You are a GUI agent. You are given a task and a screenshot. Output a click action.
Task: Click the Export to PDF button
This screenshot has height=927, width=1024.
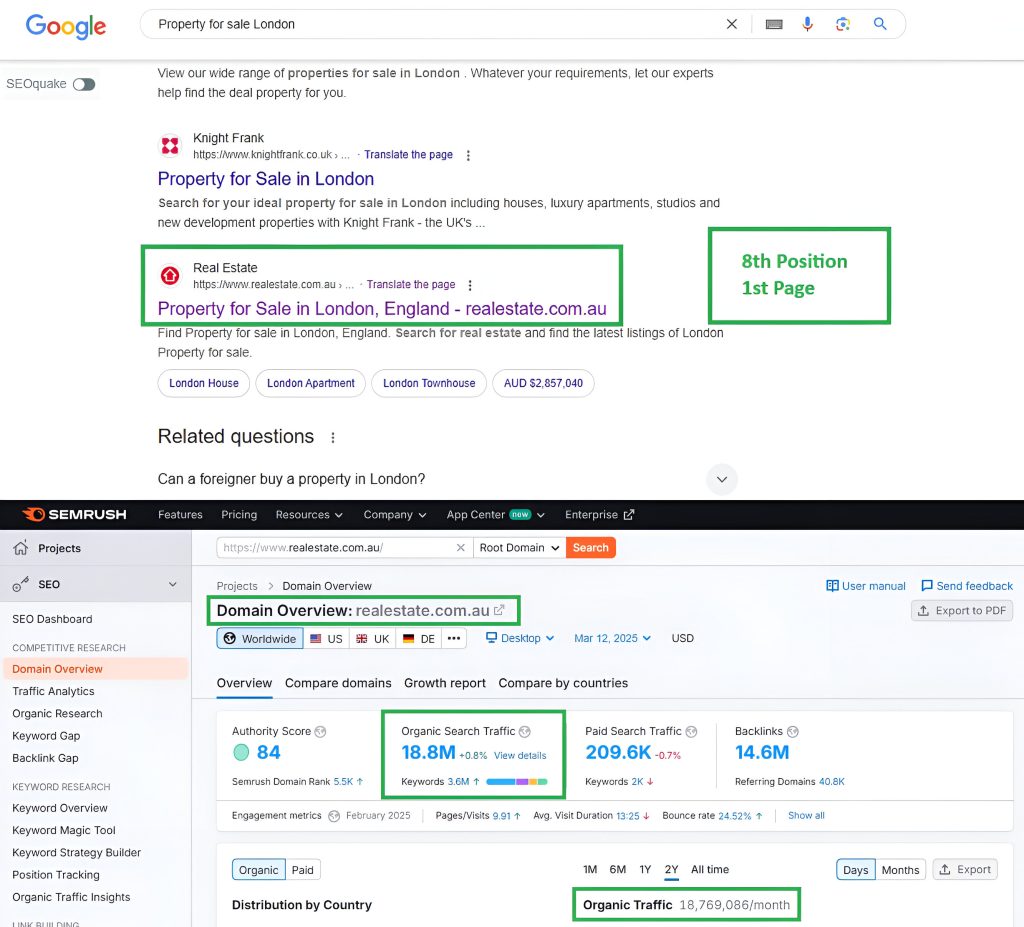[961, 610]
